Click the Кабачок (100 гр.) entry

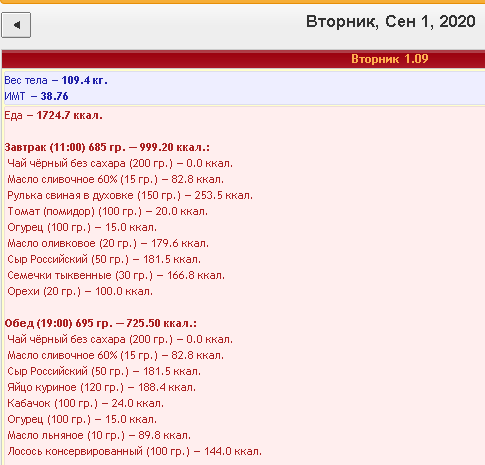[x=86, y=403]
